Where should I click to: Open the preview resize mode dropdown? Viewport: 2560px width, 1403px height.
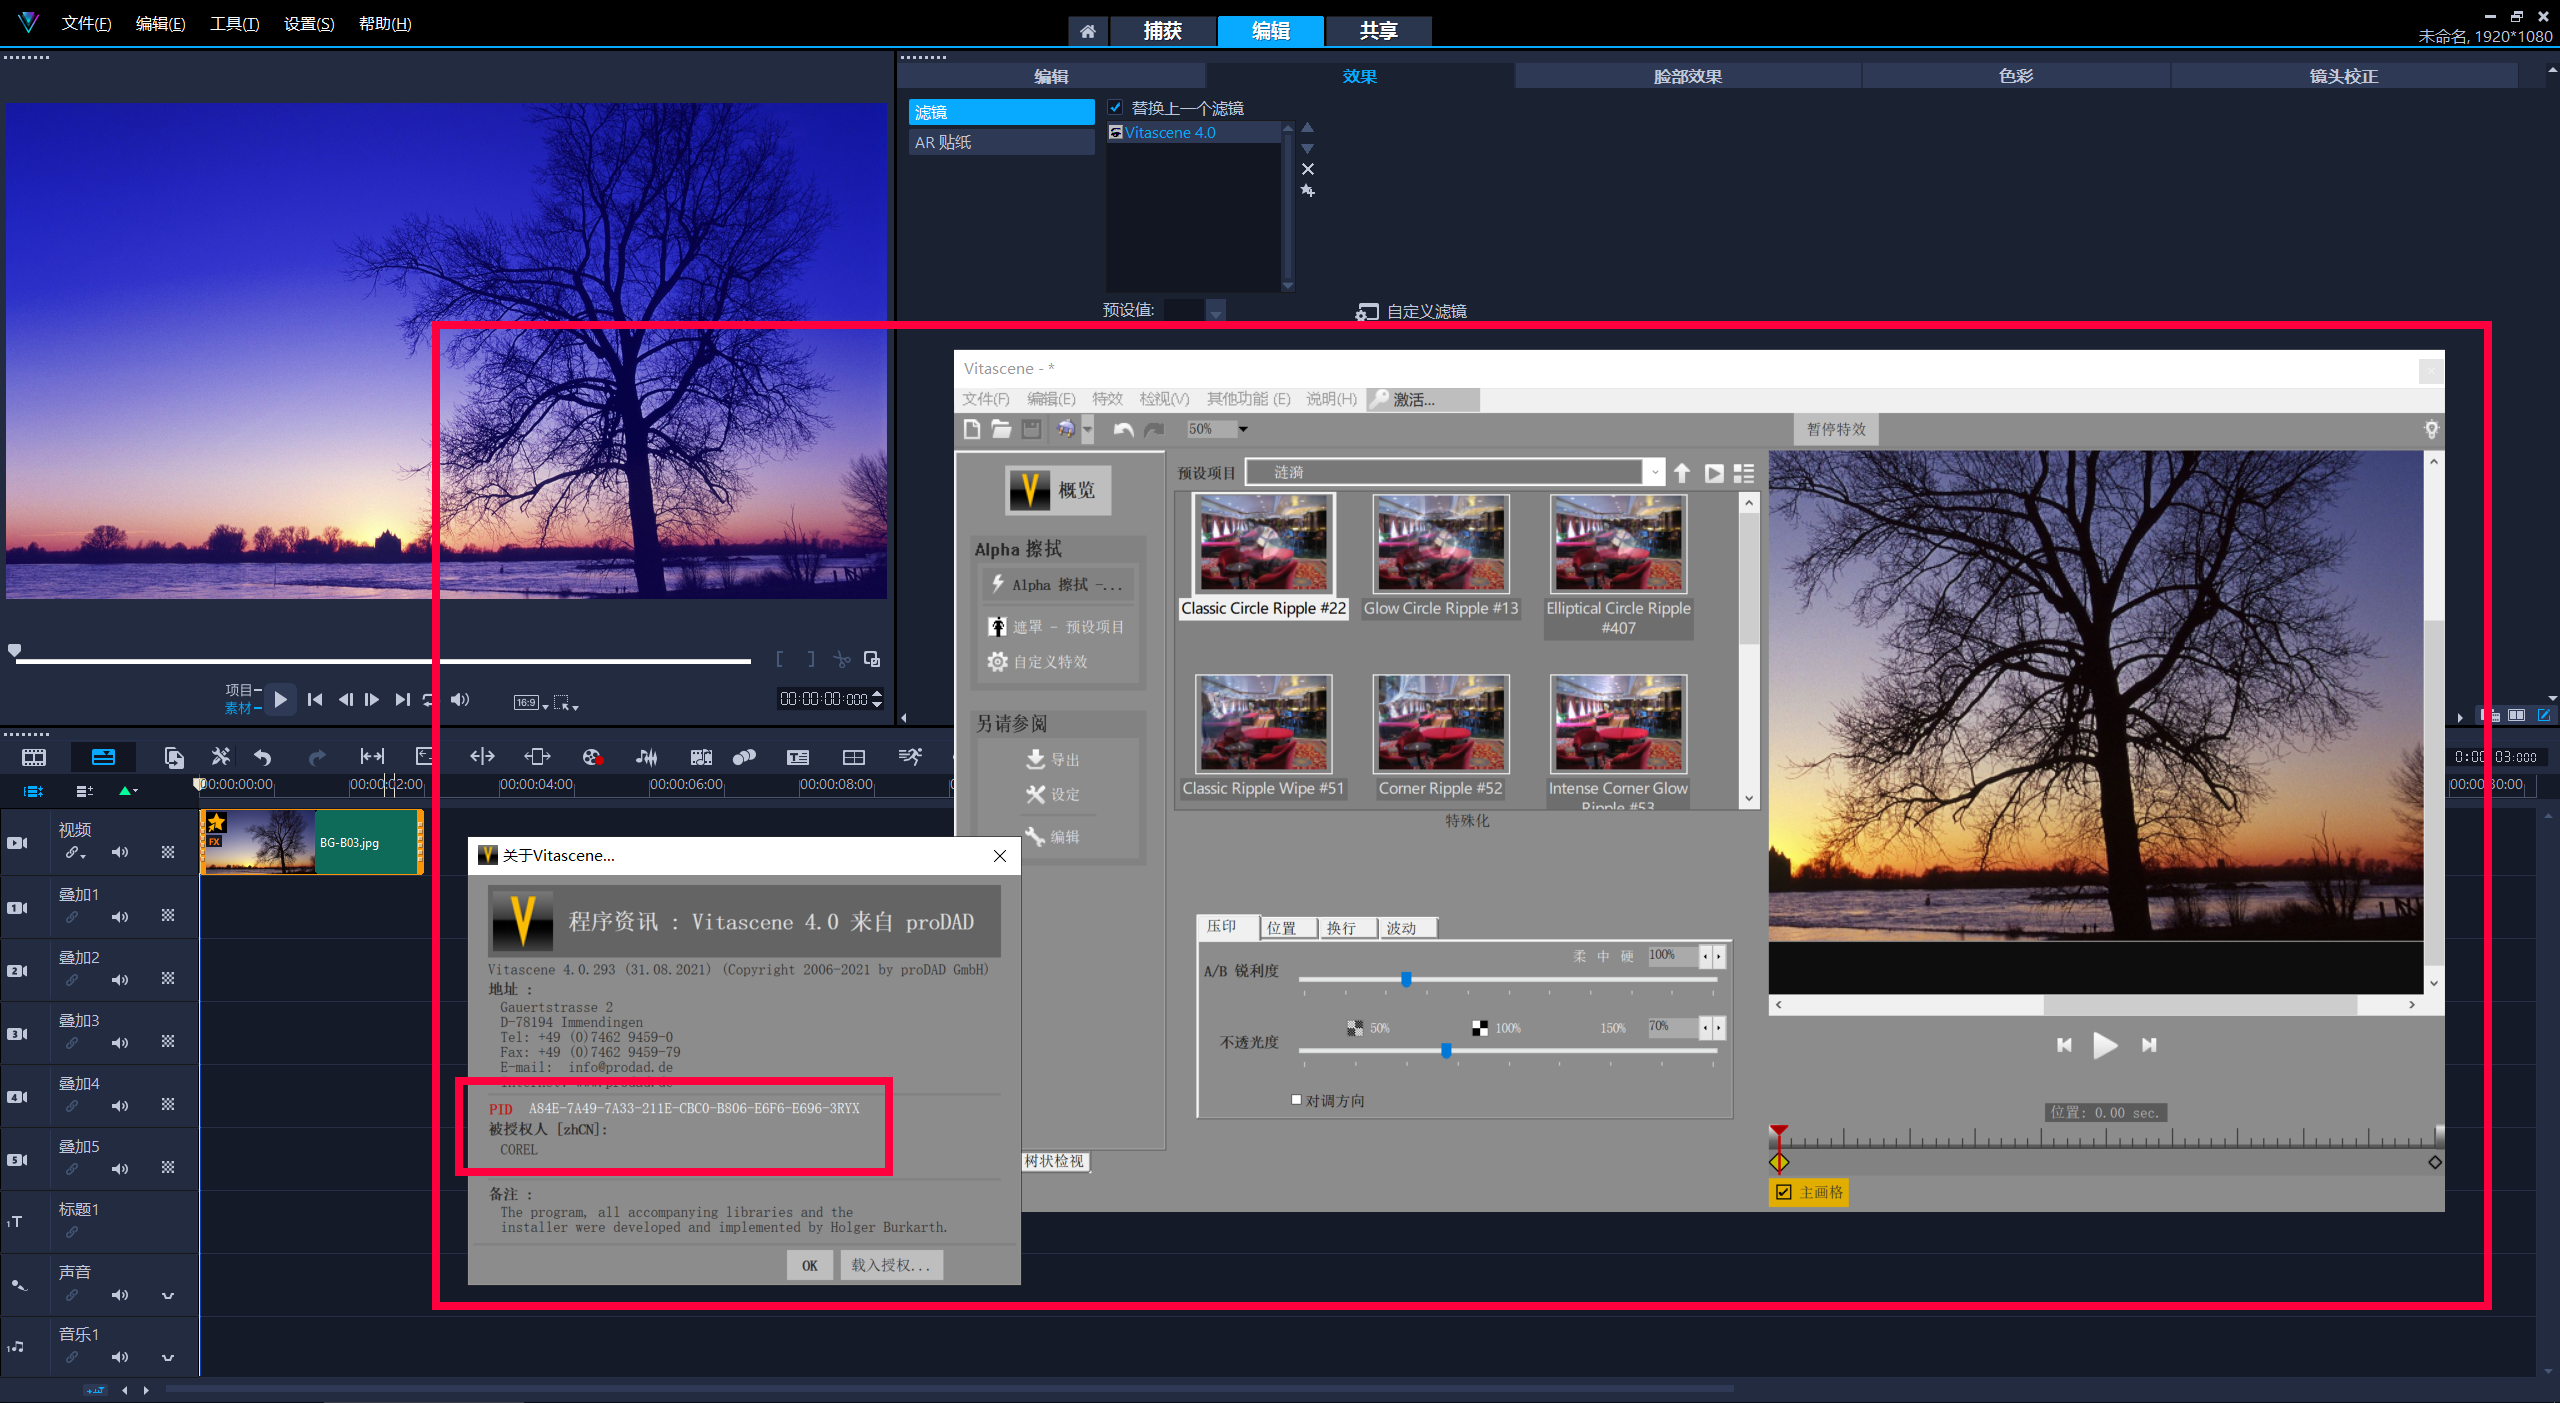(x=566, y=702)
